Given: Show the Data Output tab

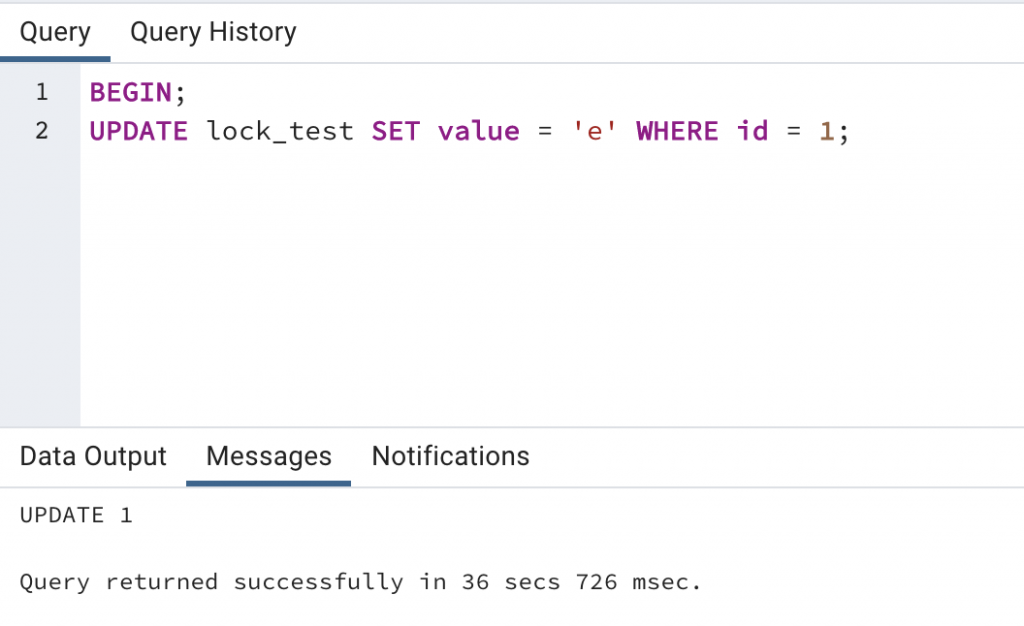Looking at the screenshot, I should tap(93, 457).
